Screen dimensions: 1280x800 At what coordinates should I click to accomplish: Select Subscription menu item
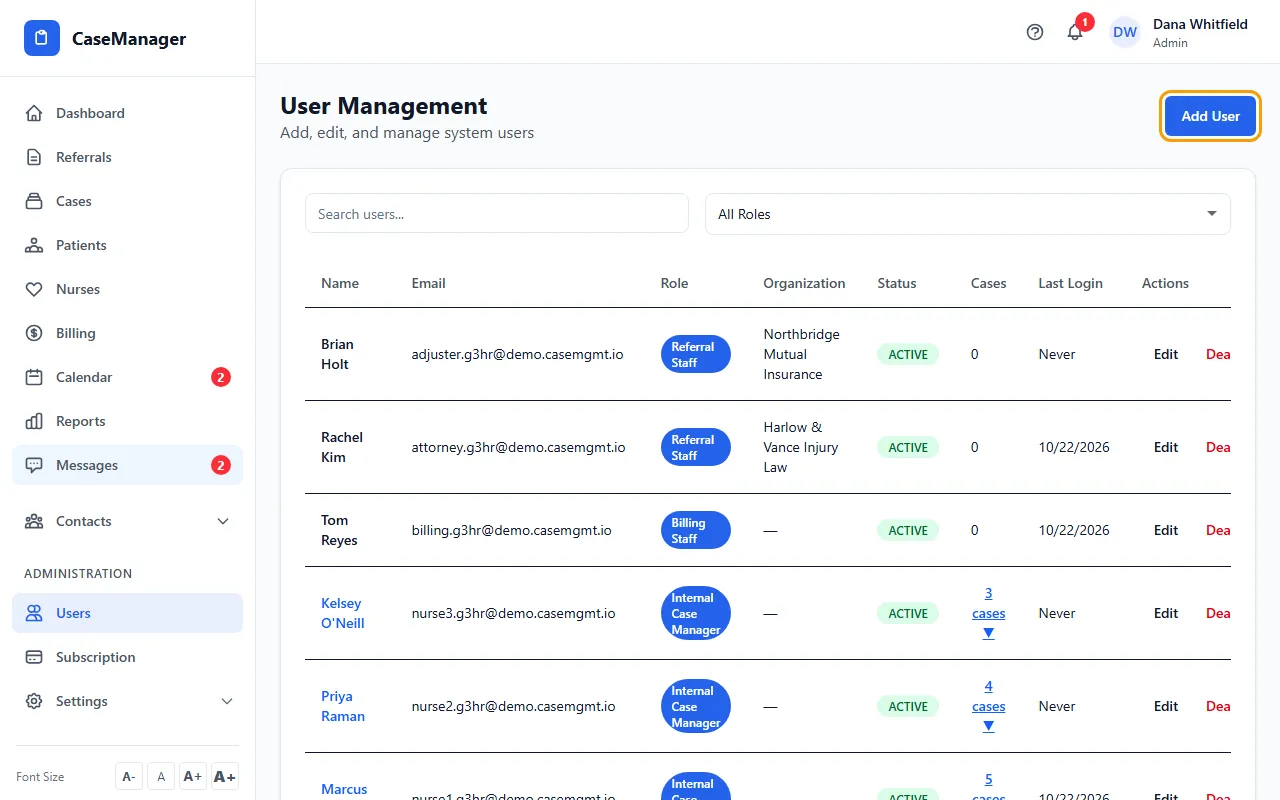pos(127,657)
